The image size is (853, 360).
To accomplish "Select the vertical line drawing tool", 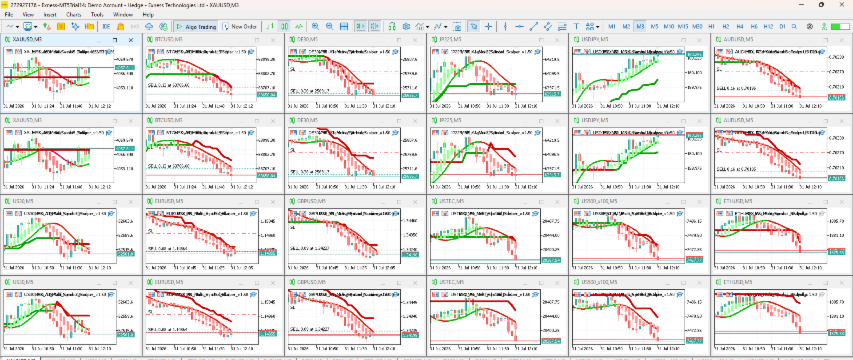I will point(505,26).
